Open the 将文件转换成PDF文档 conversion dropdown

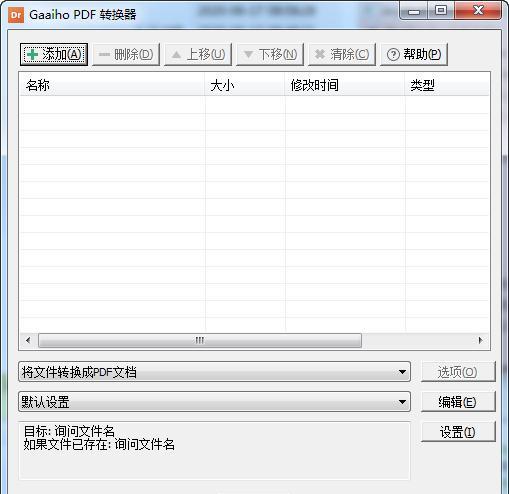pyautogui.click(x=214, y=372)
